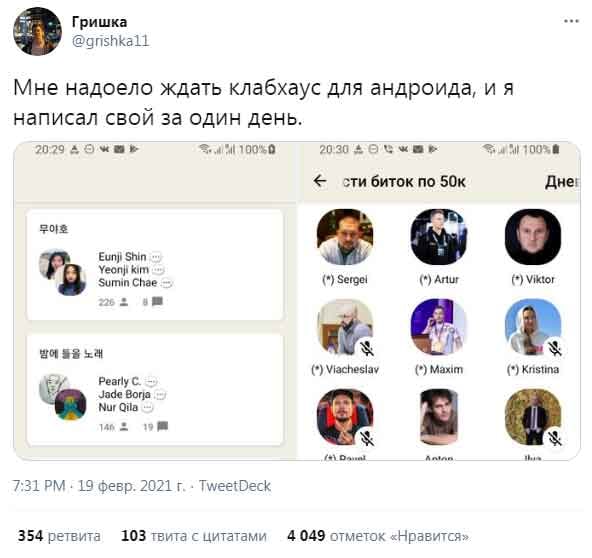
Task: Click the tweet timestamp 7:31 PM link
Action: click(x=39, y=486)
